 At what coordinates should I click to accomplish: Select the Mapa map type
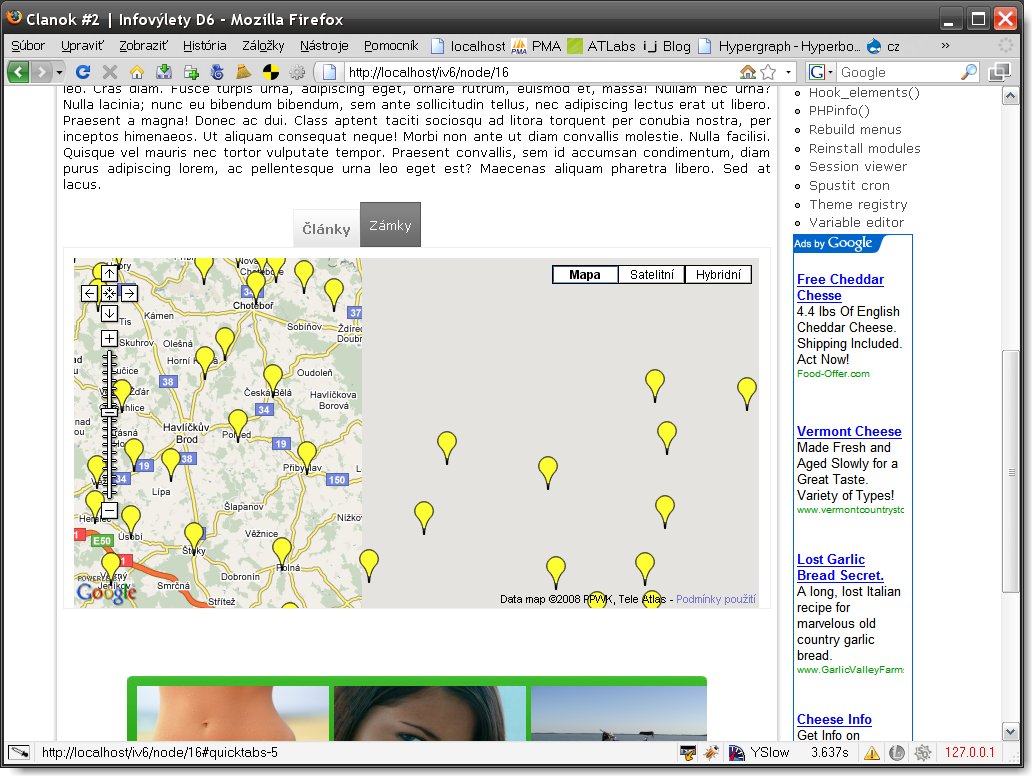pos(585,275)
